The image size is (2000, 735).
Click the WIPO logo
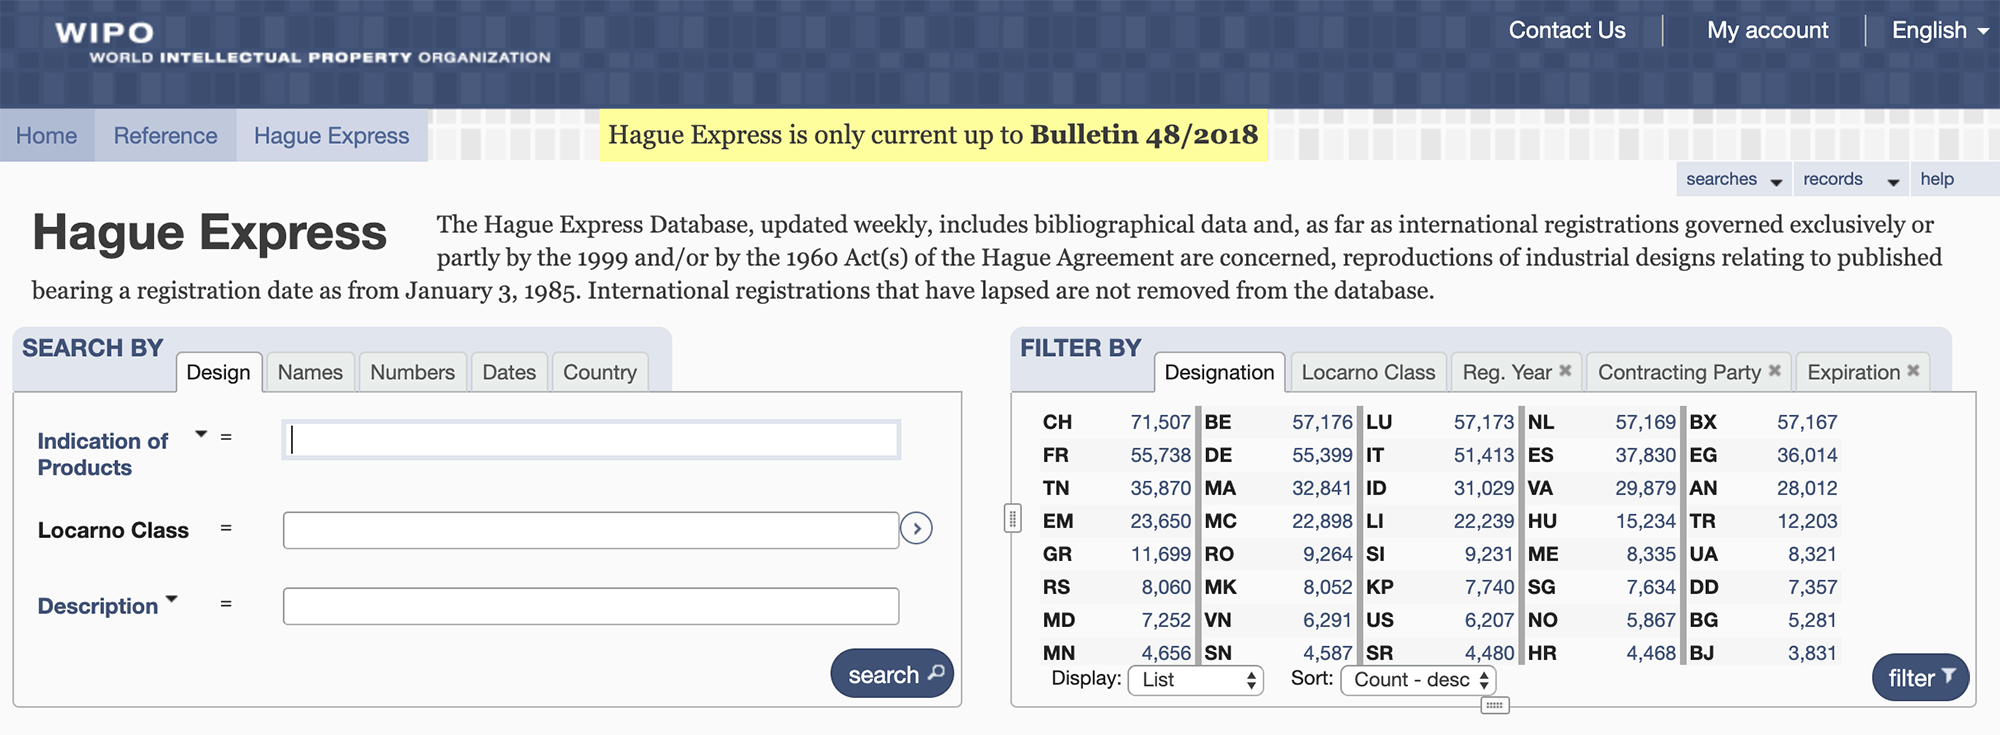[x=302, y=44]
